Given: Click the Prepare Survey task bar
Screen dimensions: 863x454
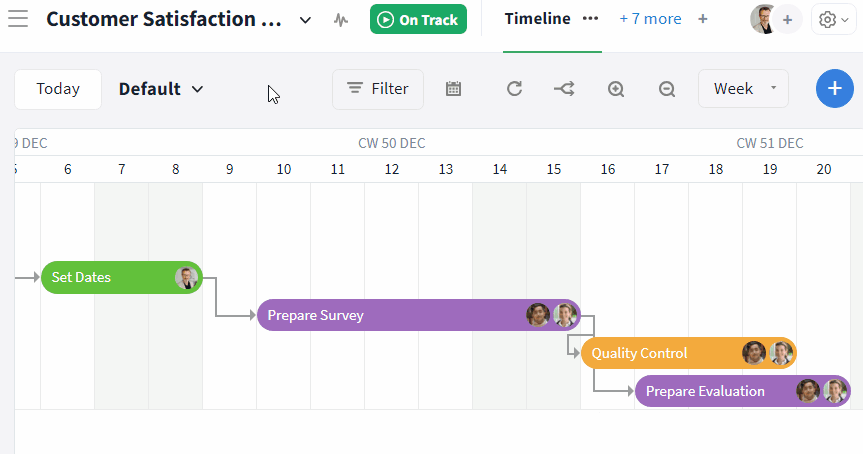Looking at the screenshot, I should [380, 315].
